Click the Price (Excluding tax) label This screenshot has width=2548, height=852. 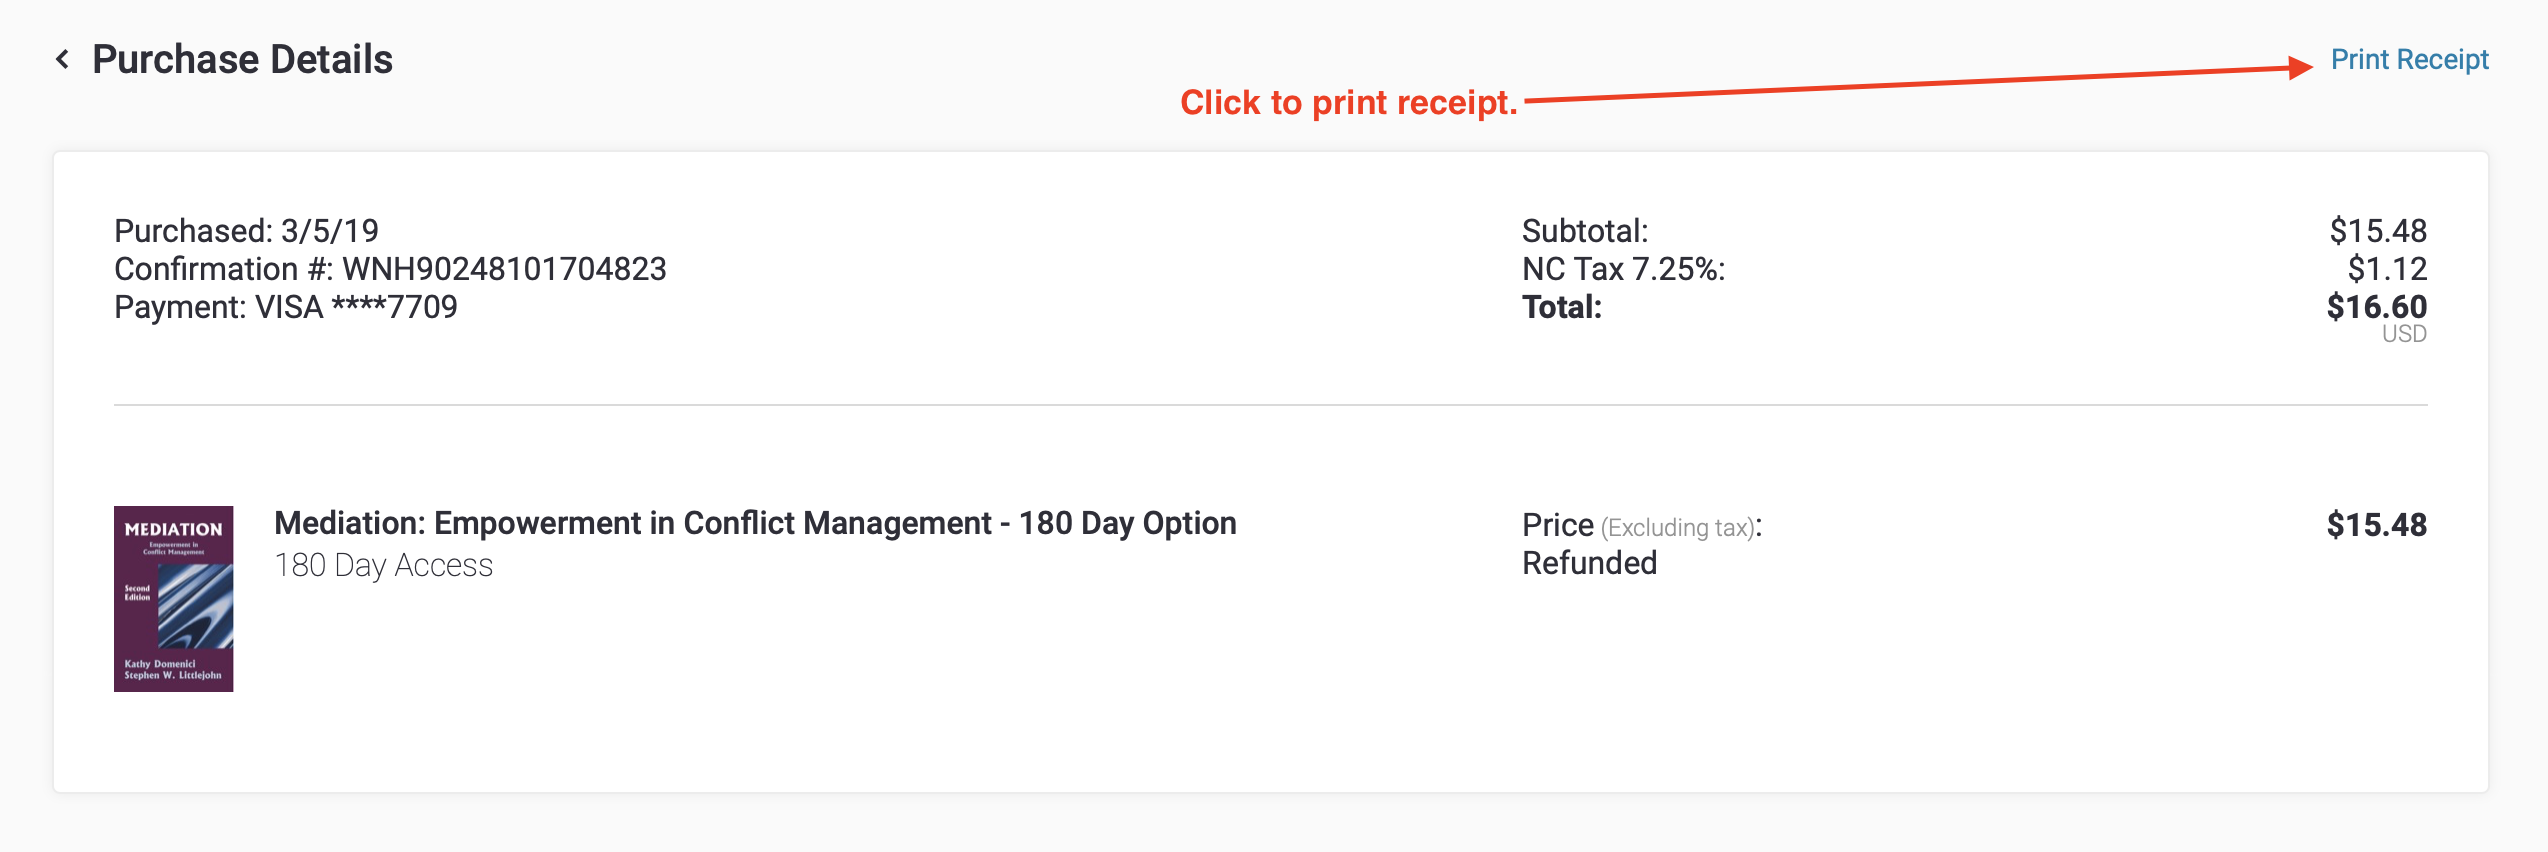tap(1642, 525)
